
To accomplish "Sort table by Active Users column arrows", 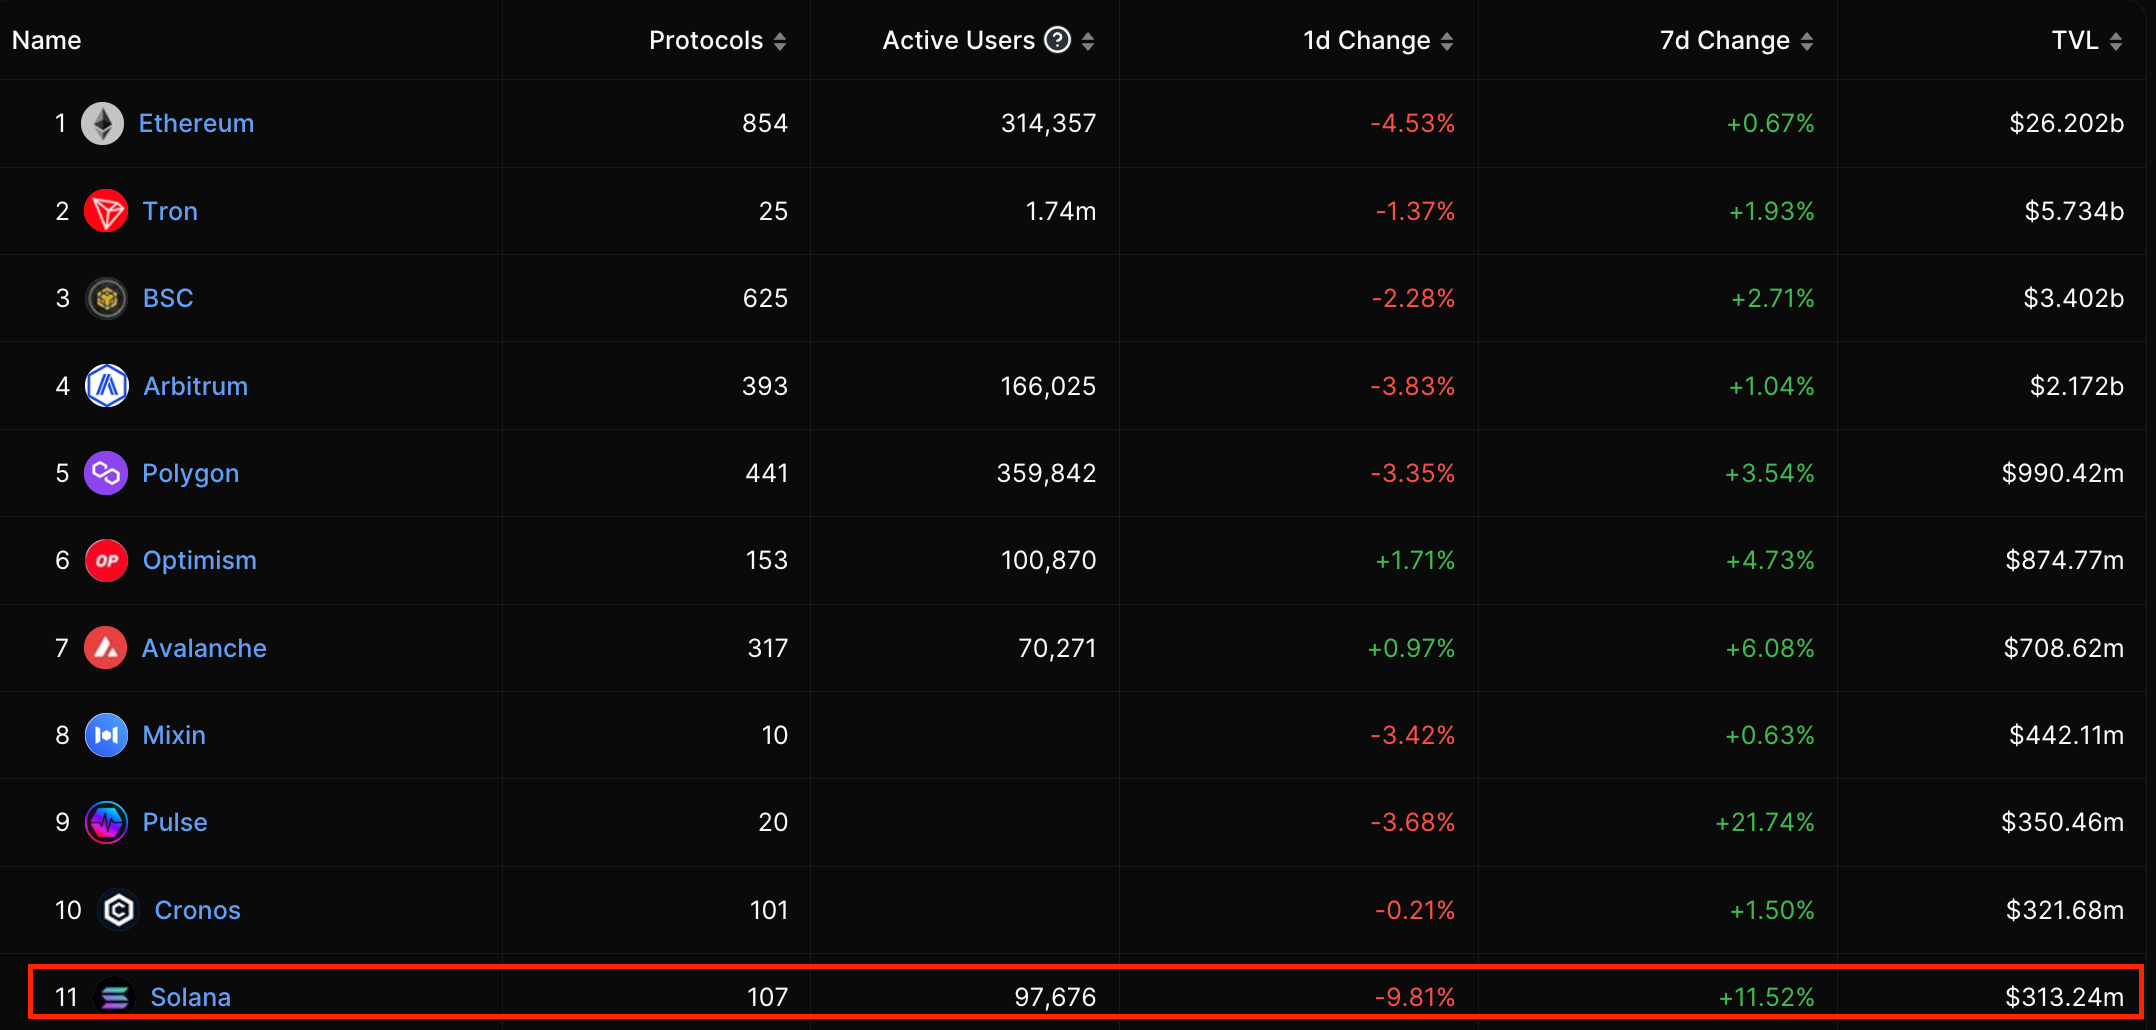I will [x=1088, y=41].
